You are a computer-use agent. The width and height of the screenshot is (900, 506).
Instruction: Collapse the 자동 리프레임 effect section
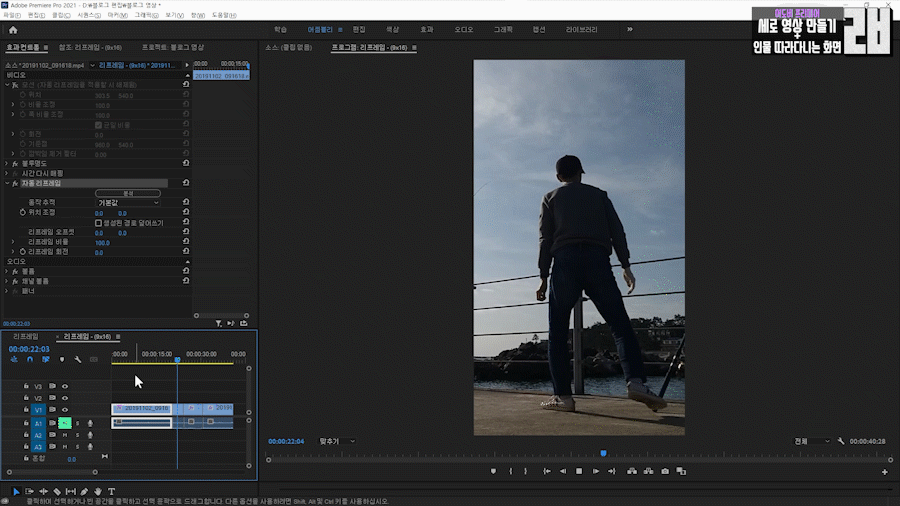[8, 184]
